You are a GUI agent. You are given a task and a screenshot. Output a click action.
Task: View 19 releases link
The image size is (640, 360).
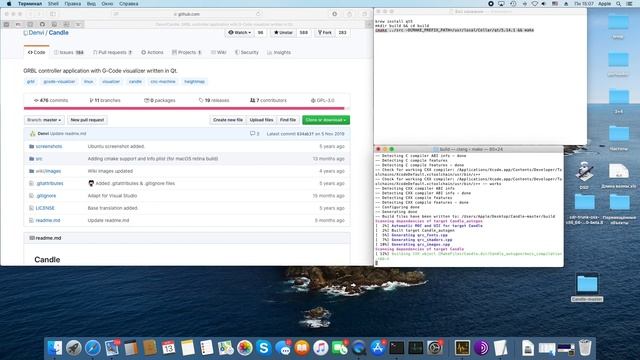coord(214,100)
